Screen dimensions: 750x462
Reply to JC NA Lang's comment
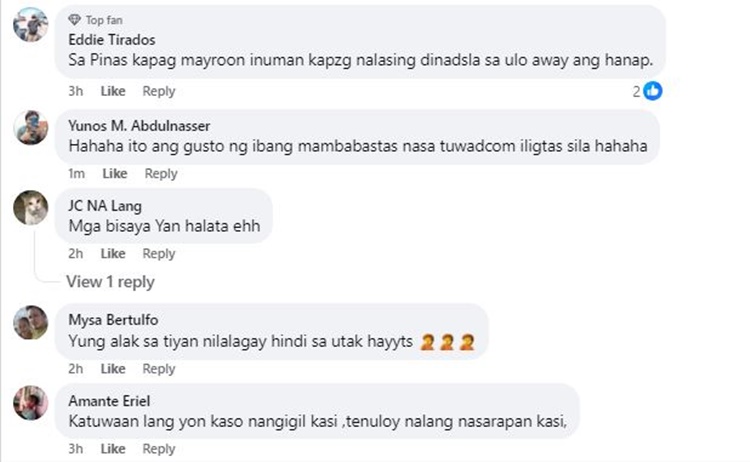[x=159, y=253]
